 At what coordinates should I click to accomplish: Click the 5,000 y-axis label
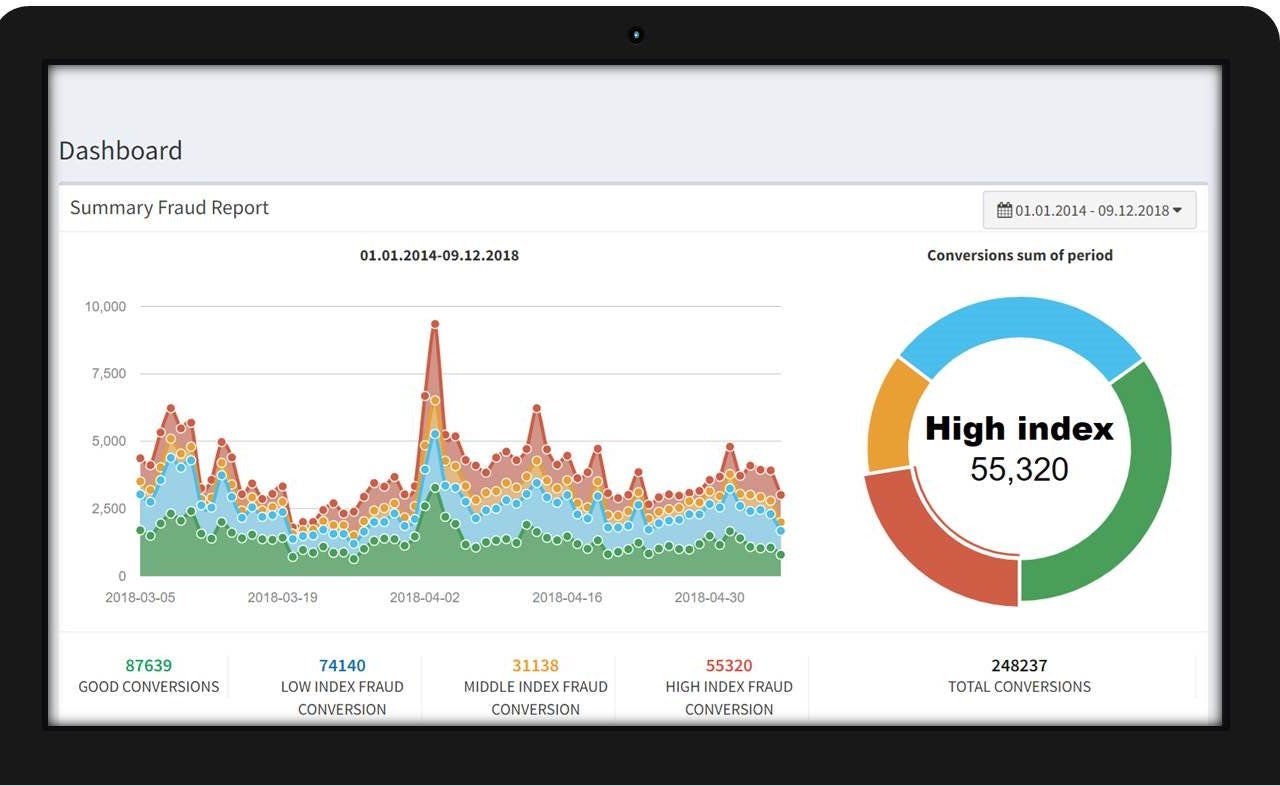click(108, 441)
